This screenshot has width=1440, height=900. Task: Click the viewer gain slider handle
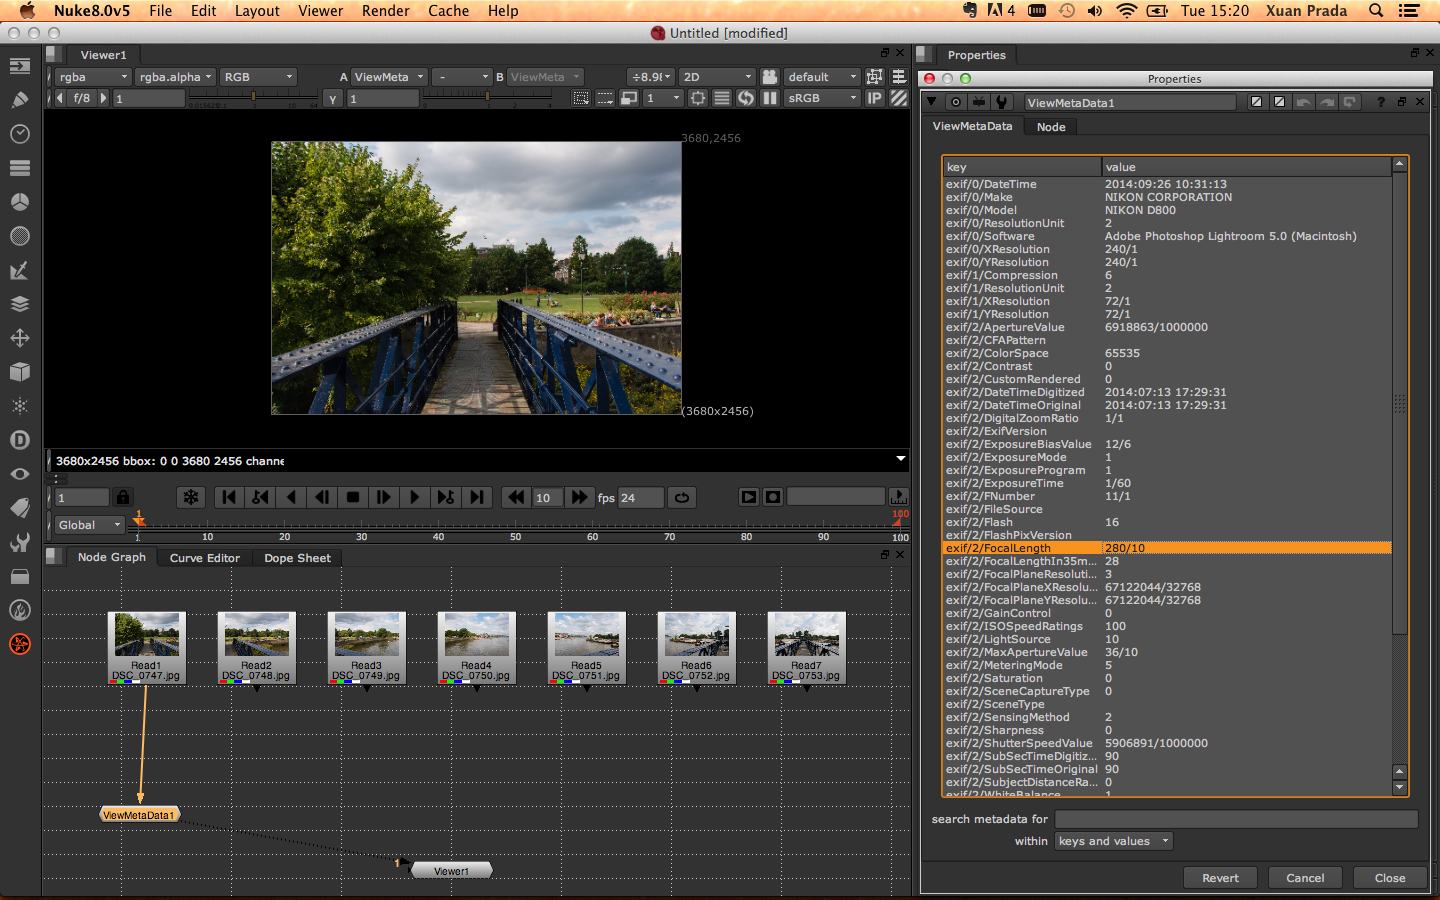coord(253,97)
